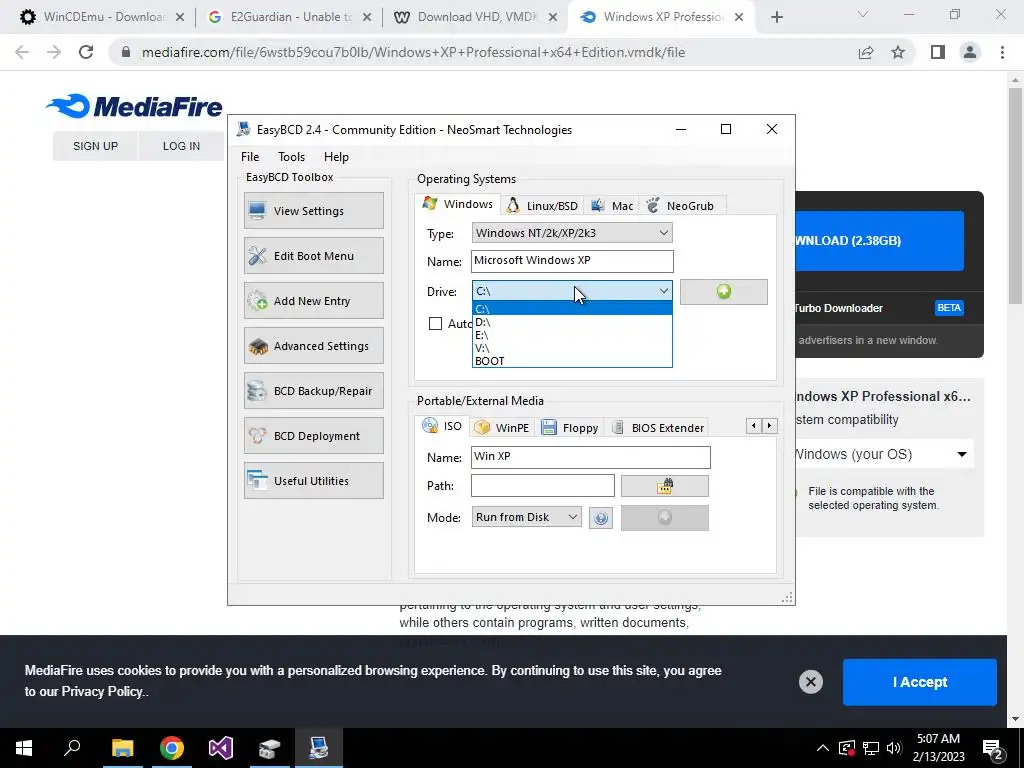Open the Windows Start menu

[24, 748]
